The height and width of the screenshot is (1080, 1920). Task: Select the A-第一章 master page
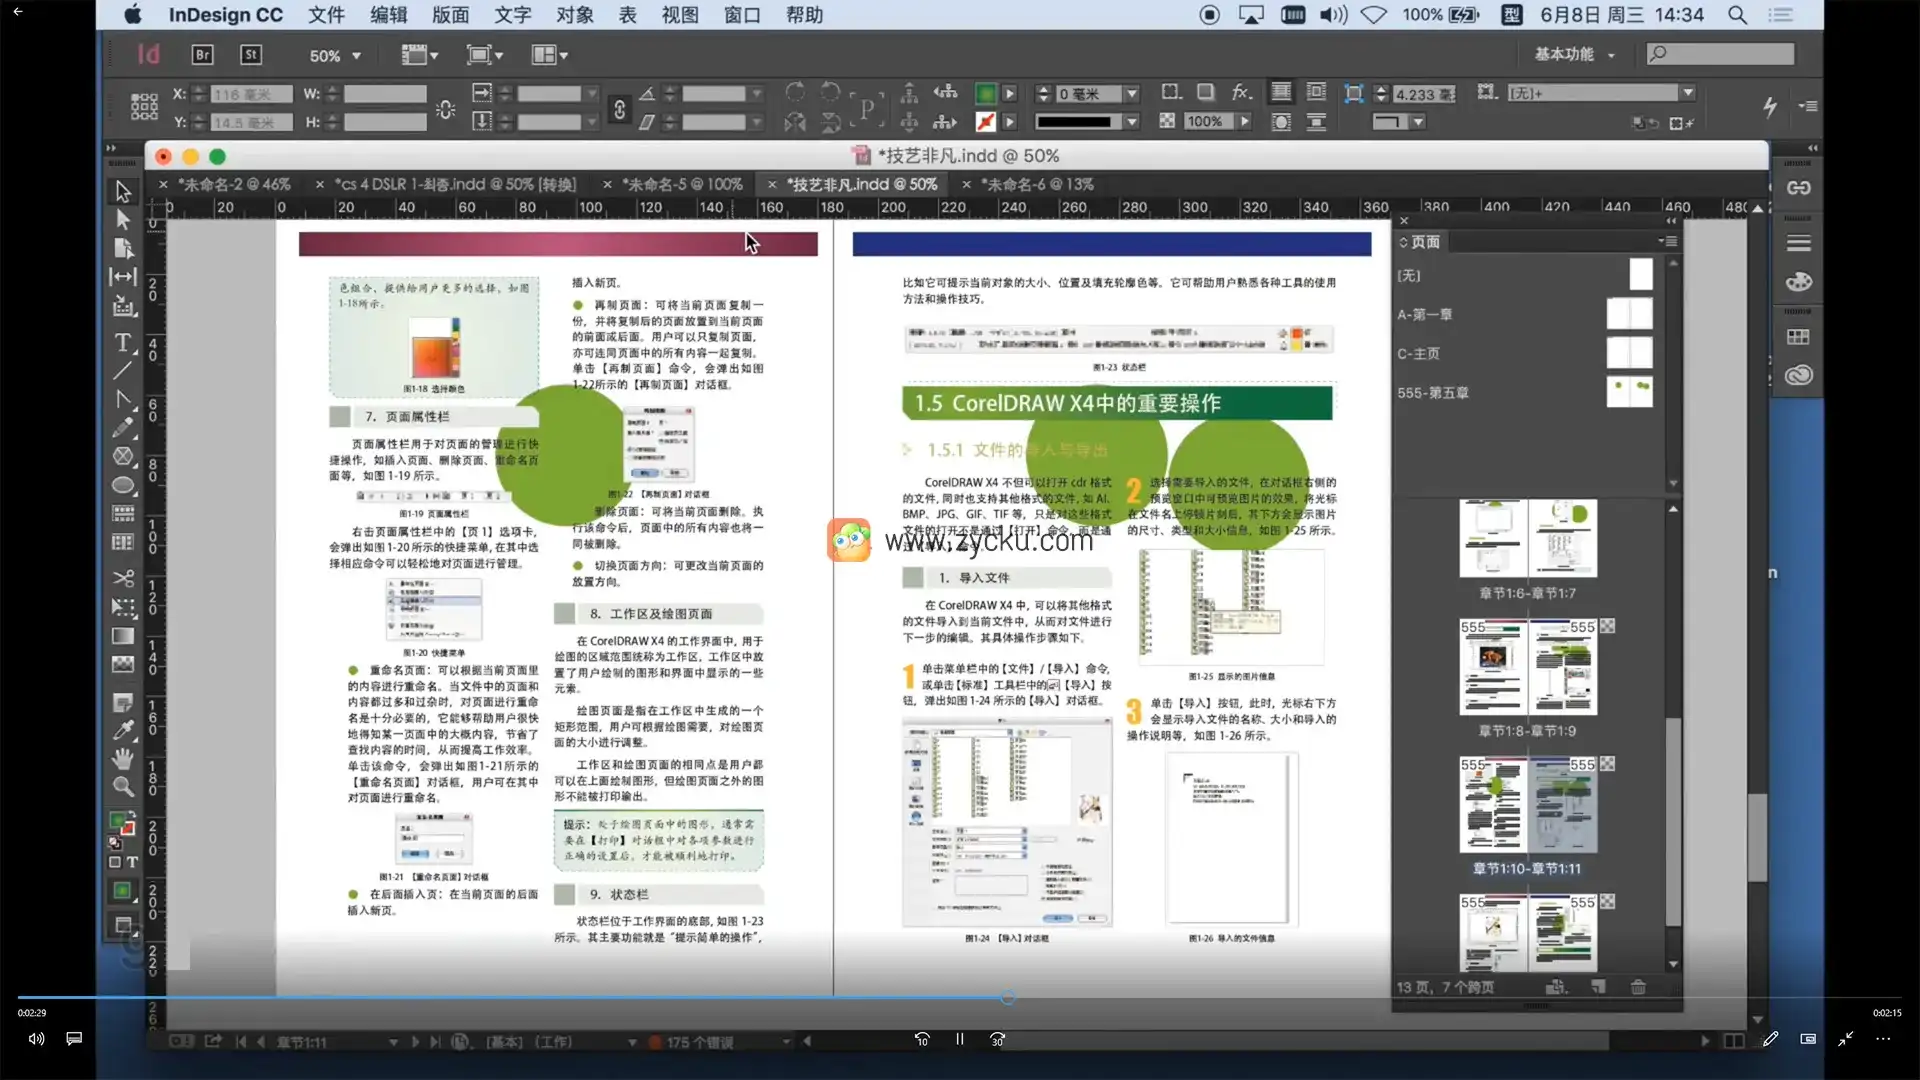coord(1424,314)
